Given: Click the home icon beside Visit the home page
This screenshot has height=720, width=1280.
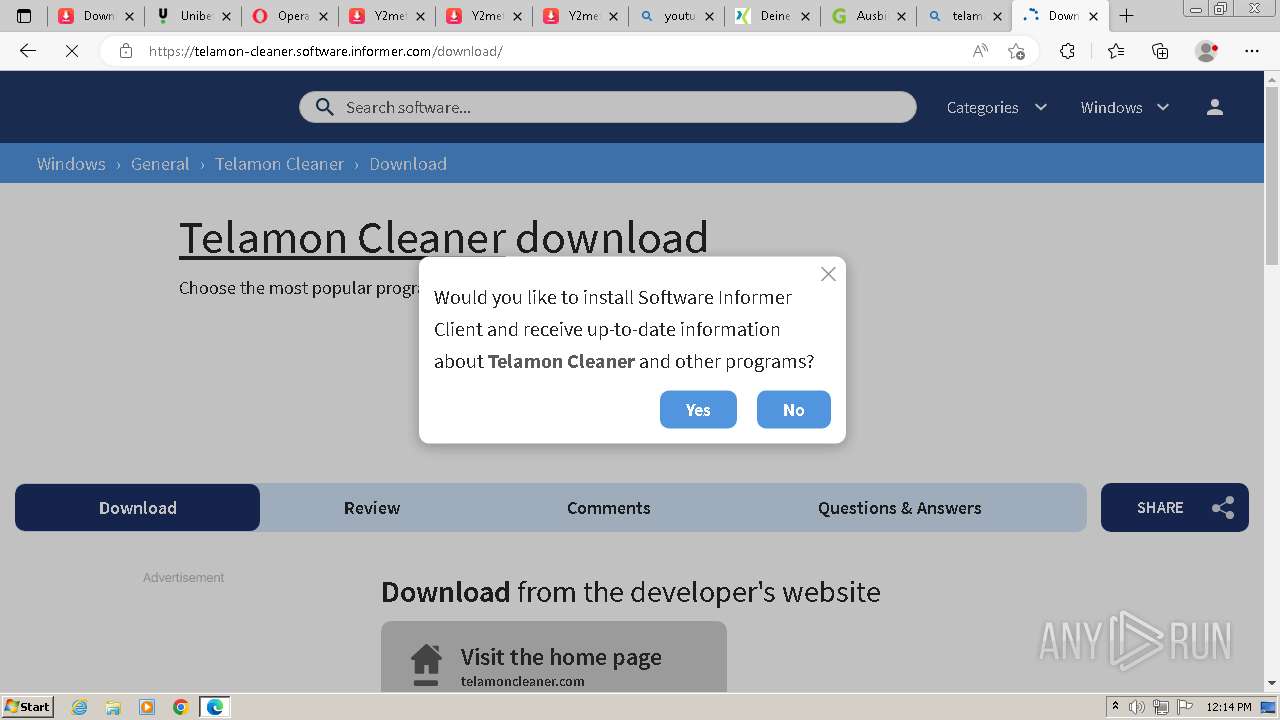Looking at the screenshot, I should [426, 665].
